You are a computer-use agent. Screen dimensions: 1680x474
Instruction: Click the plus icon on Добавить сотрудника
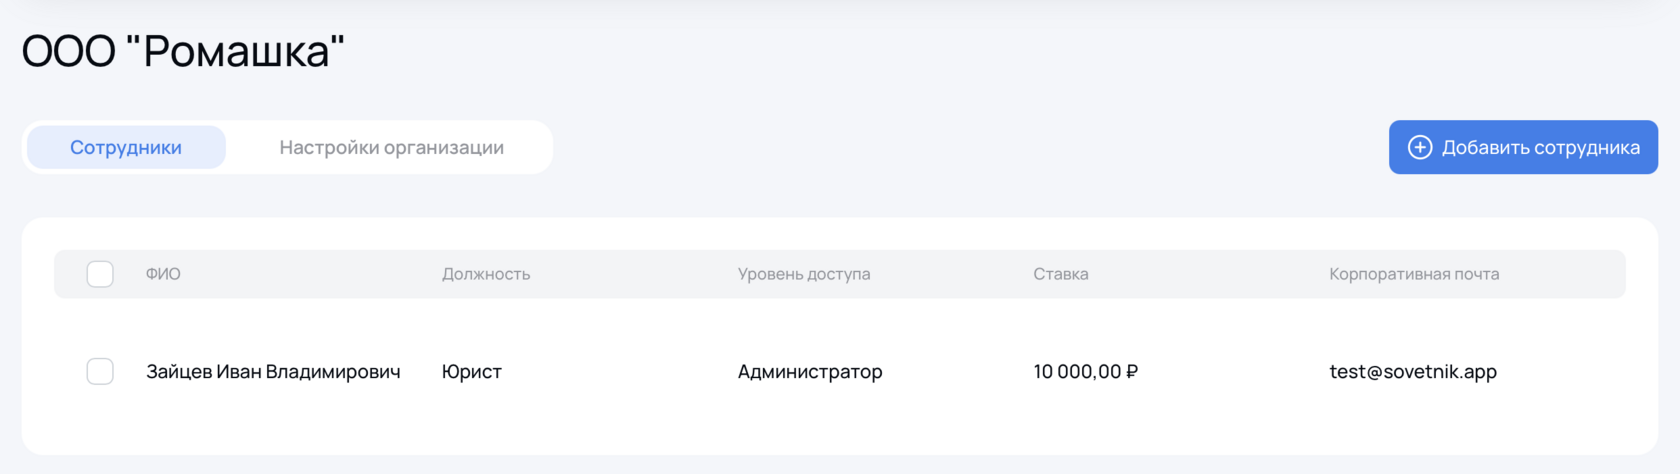(x=1420, y=147)
